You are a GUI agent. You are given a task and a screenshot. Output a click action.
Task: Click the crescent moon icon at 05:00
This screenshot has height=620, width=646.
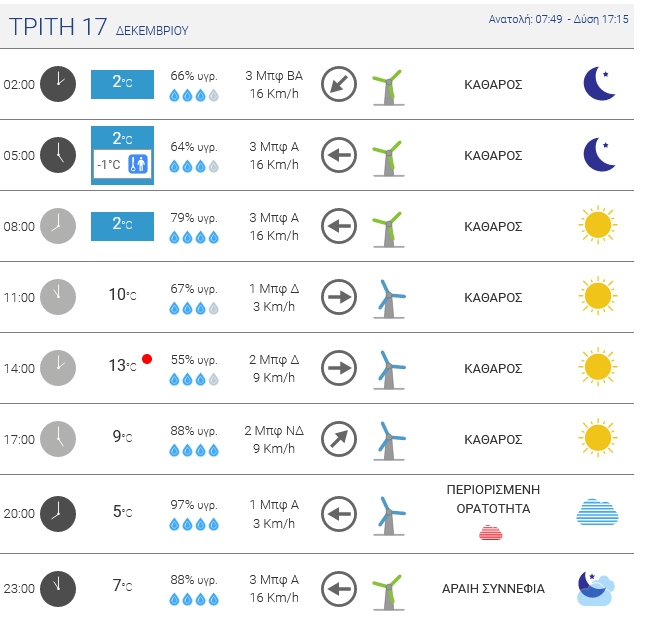598,155
